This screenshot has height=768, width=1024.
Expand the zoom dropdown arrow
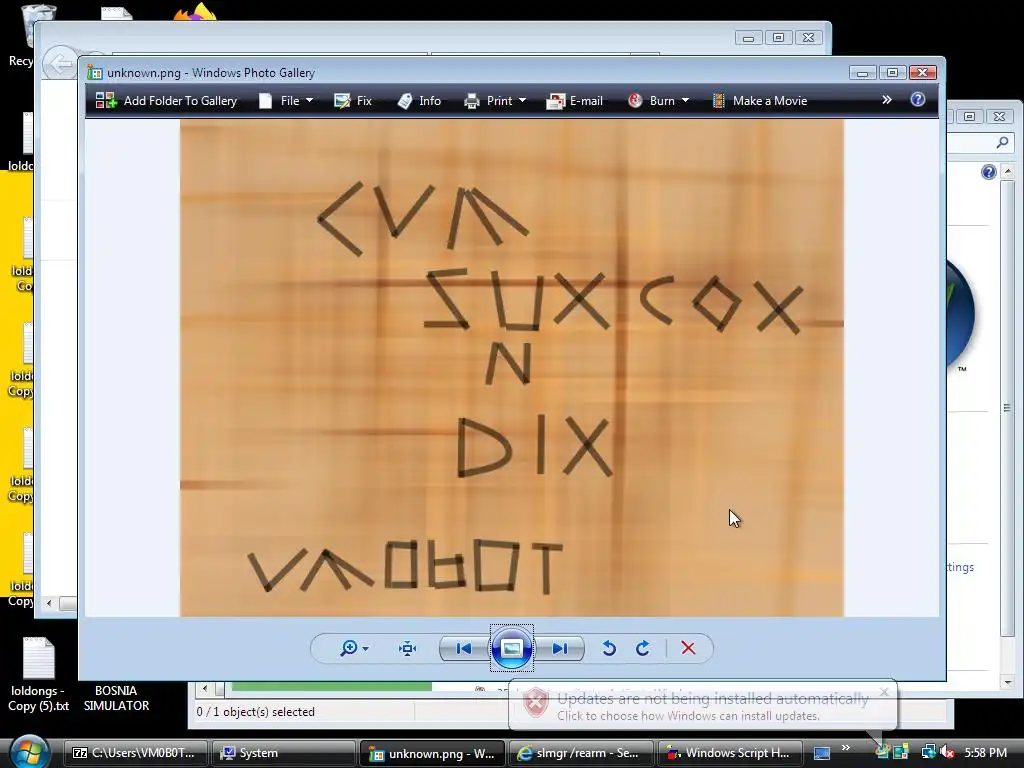click(366, 648)
